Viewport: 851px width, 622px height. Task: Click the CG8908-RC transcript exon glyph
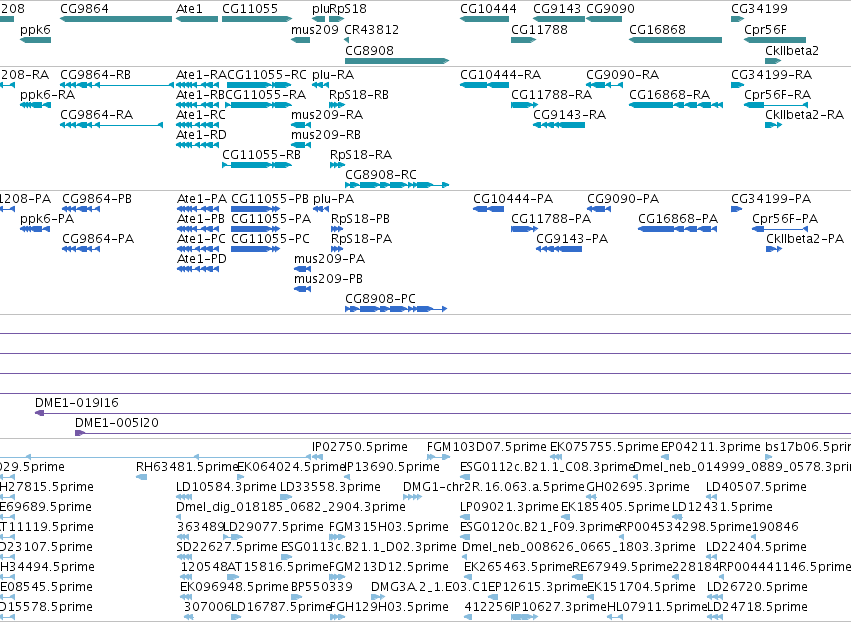click(397, 185)
